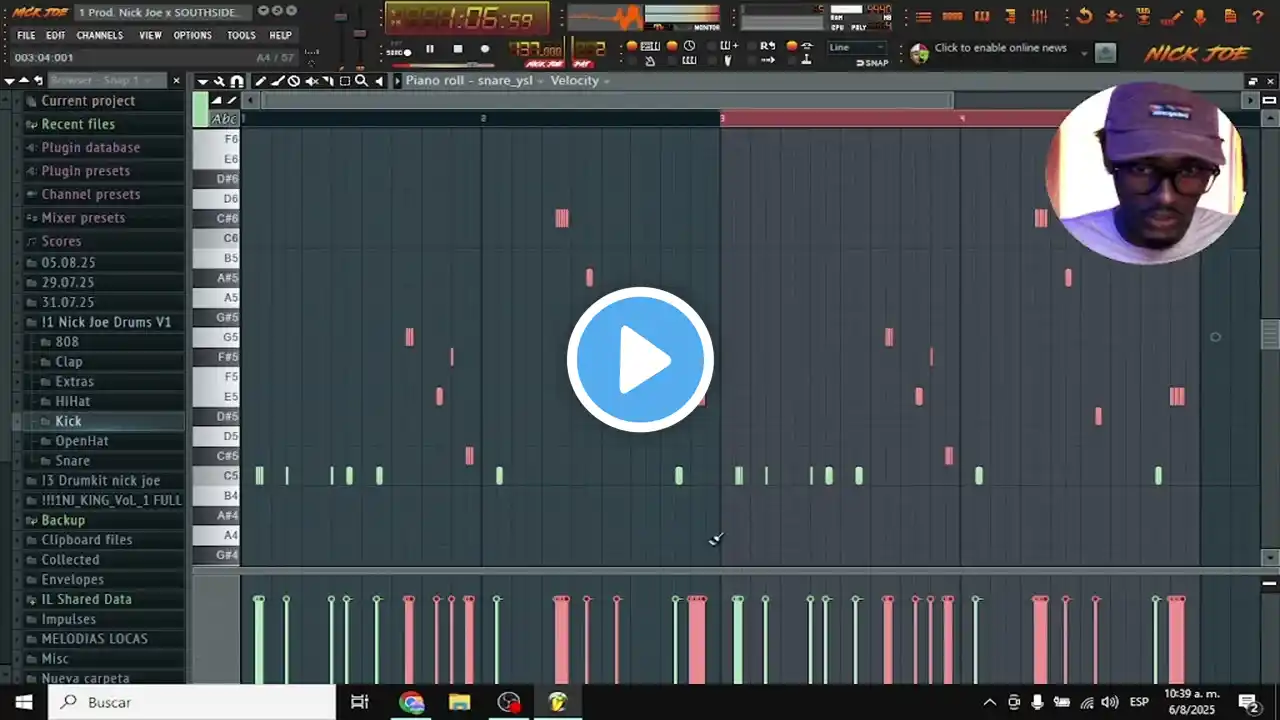Screen dimensions: 1280x720
Task: Select the Draw pencil tool in piano roll
Action: tap(260, 81)
